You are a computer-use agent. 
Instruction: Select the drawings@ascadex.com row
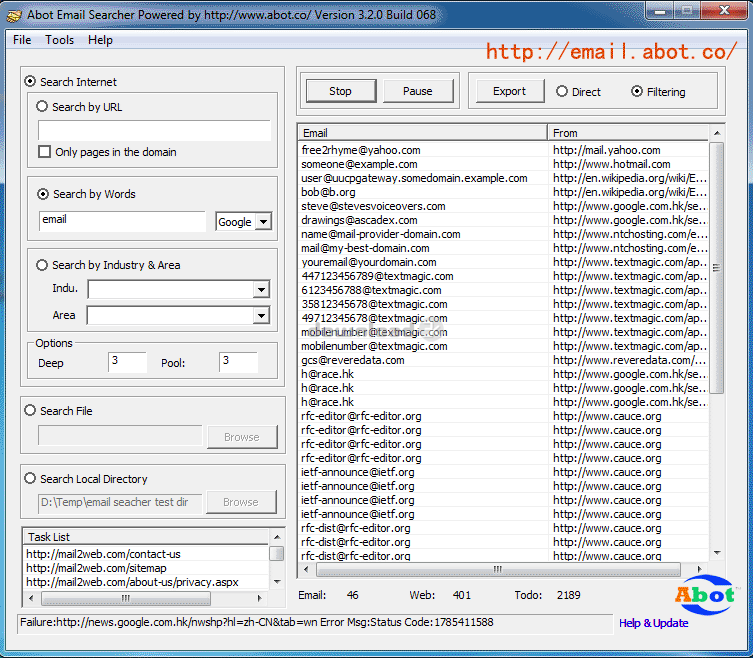coord(503,220)
